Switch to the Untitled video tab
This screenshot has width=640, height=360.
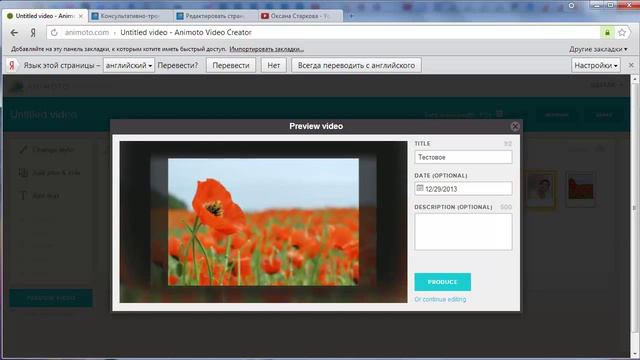[x=44, y=16]
